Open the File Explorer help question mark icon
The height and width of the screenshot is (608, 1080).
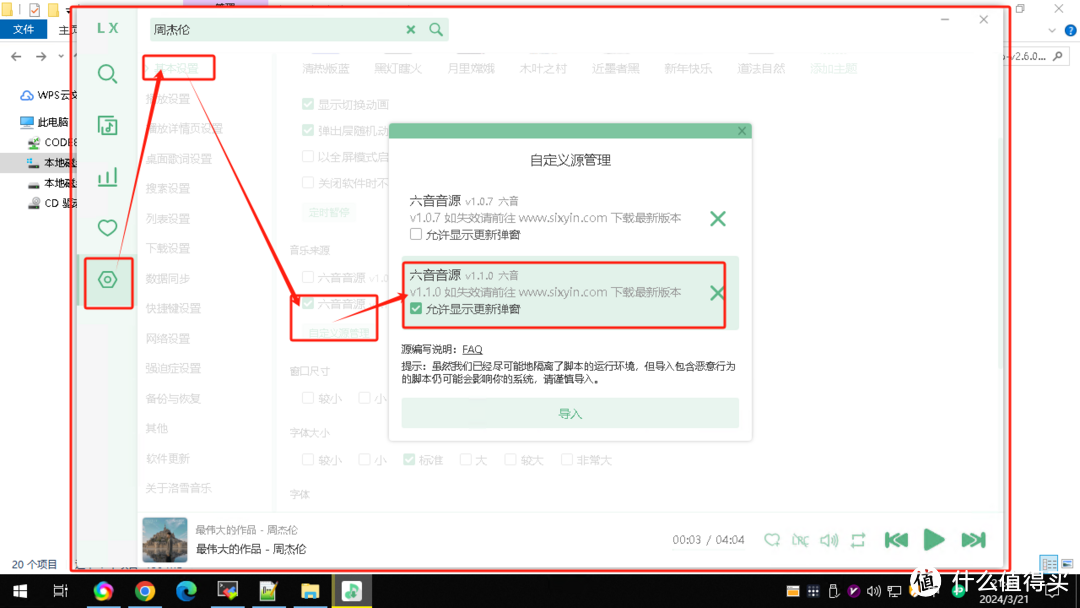tap(1070, 30)
